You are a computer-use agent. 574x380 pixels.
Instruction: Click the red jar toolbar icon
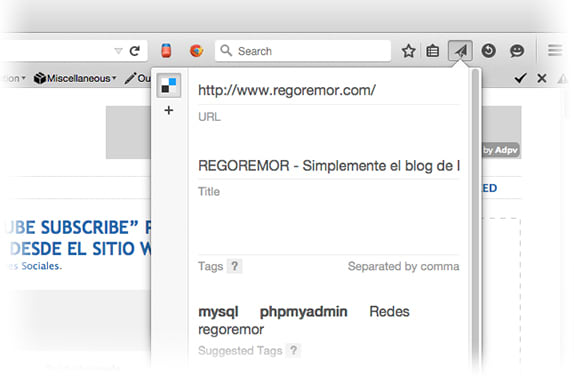(x=166, y=51)
